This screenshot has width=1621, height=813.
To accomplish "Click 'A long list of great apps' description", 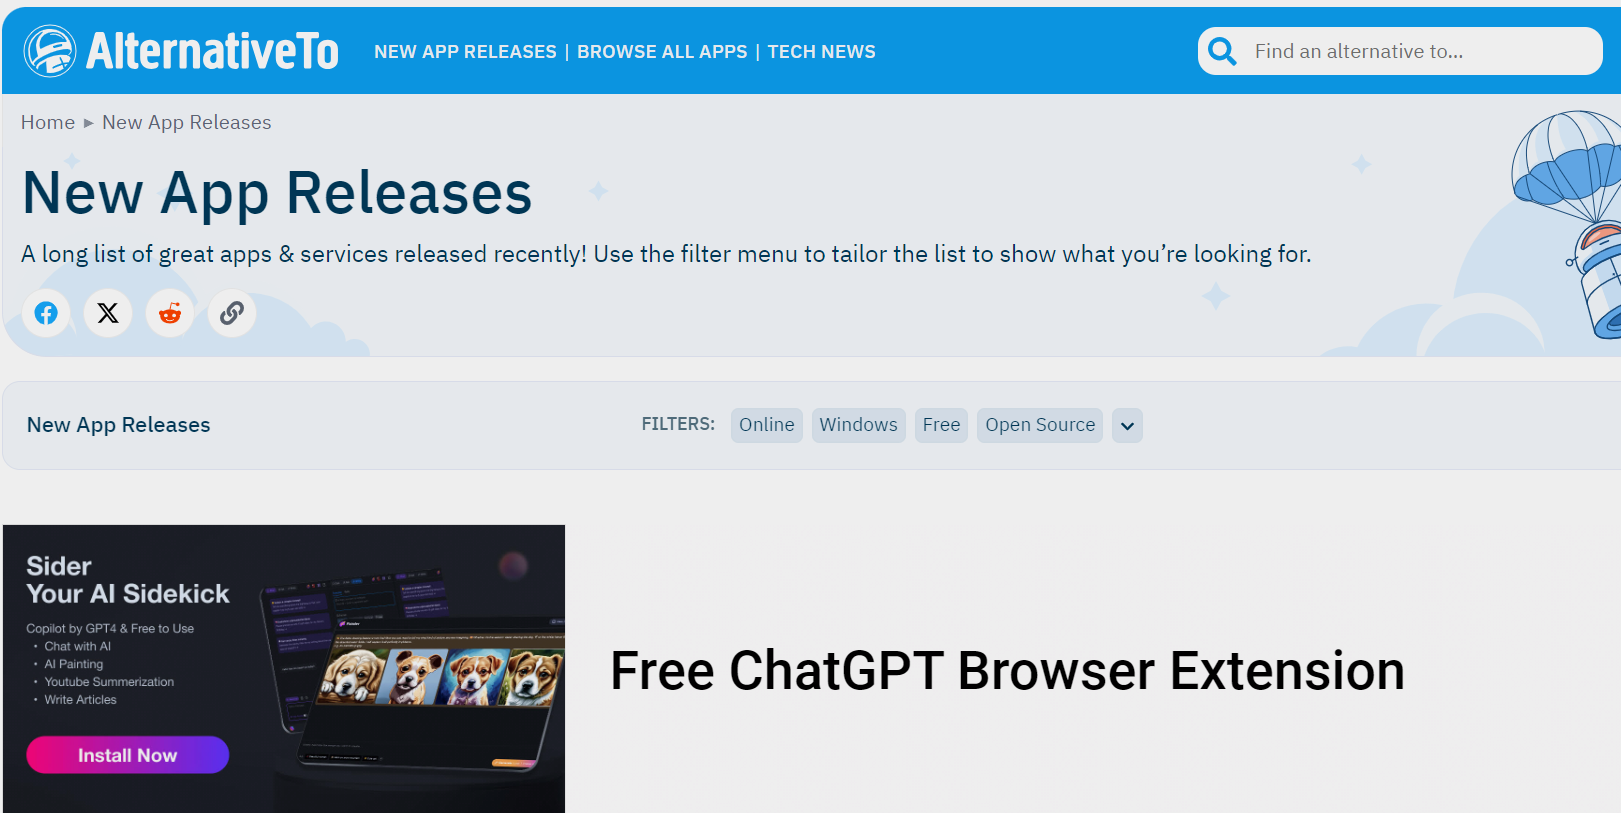I will (x=666, y=254).
